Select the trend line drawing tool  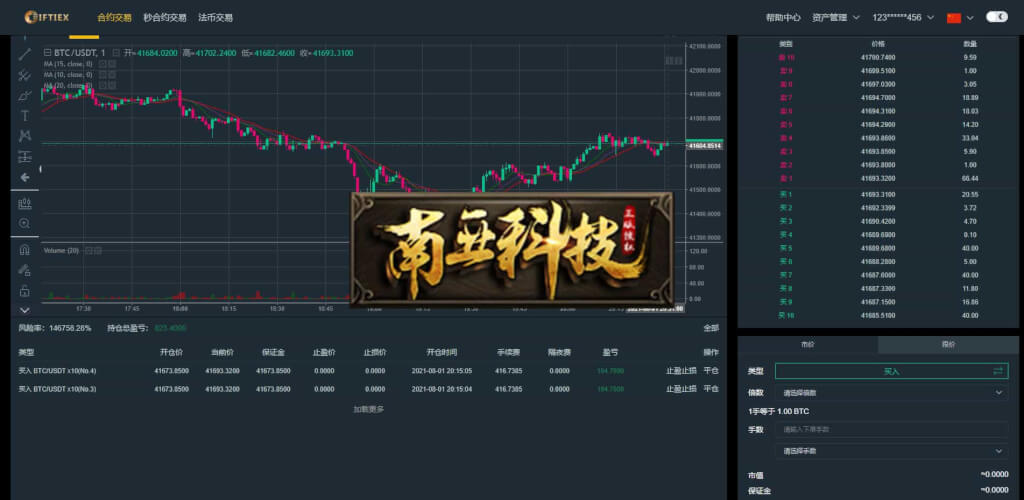click(25, 54)
